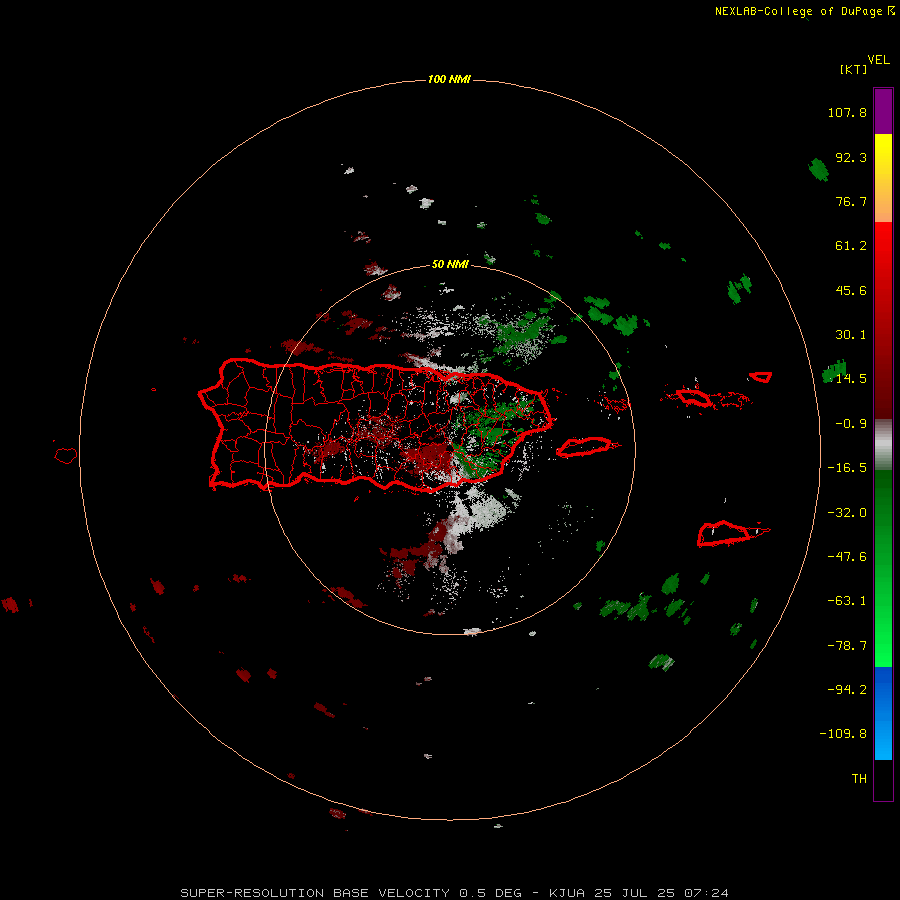This screenshot has height=900, width=900.
Task: Pick the gray near-zero segment of color bar
Action: click(x=883, y=443)
